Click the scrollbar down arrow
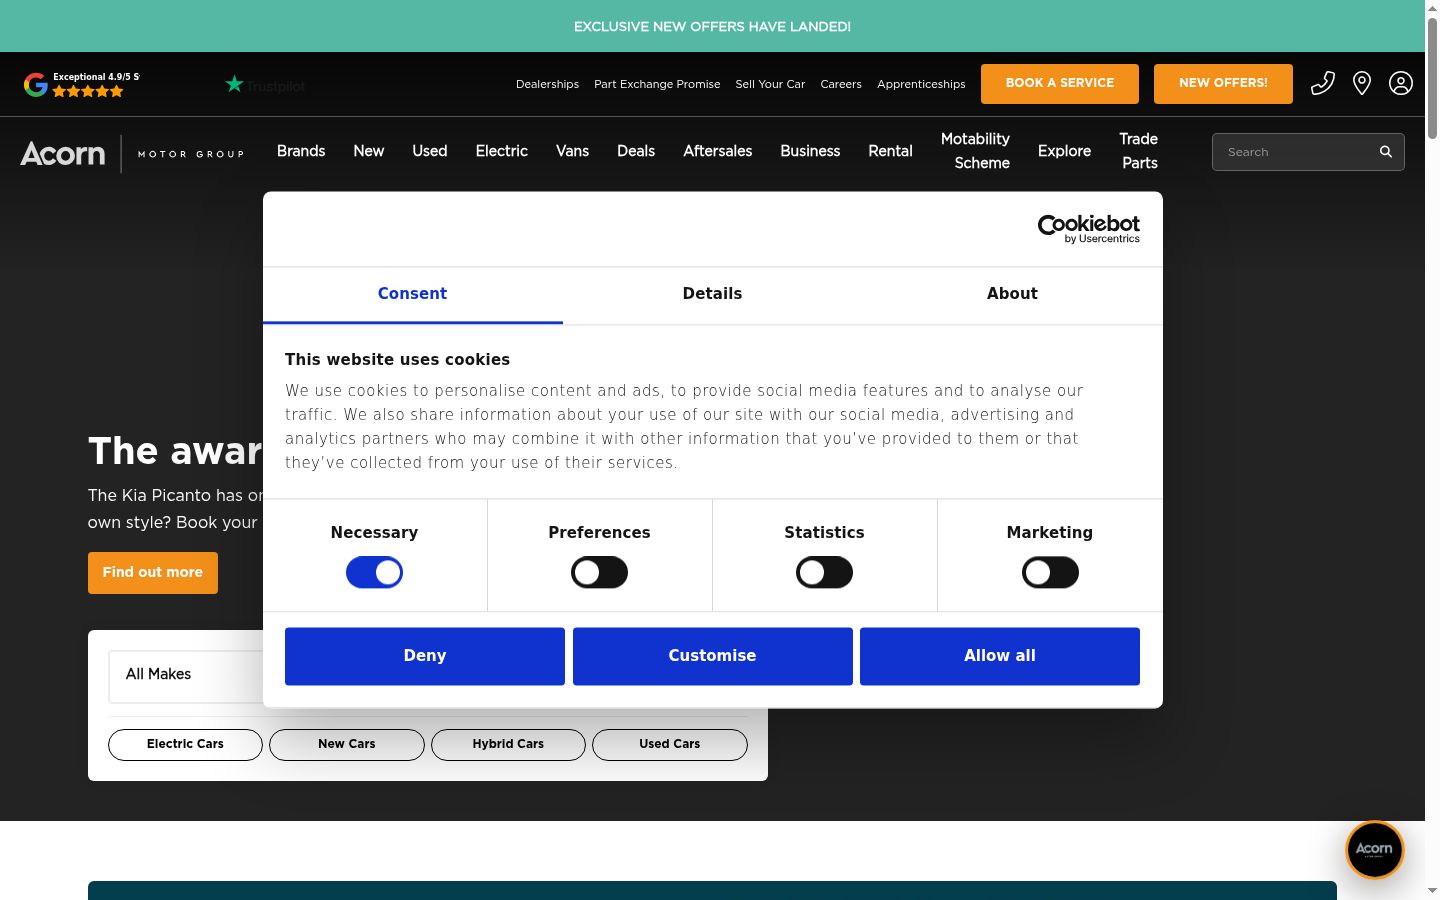1440x900 pixels. click(x=1432, y=890)
